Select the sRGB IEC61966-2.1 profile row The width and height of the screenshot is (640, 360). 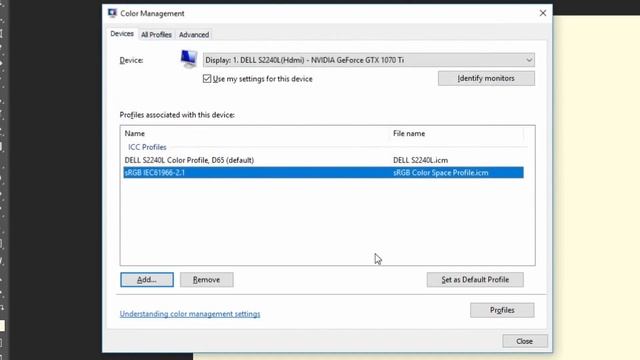click(x=323, y=173)
